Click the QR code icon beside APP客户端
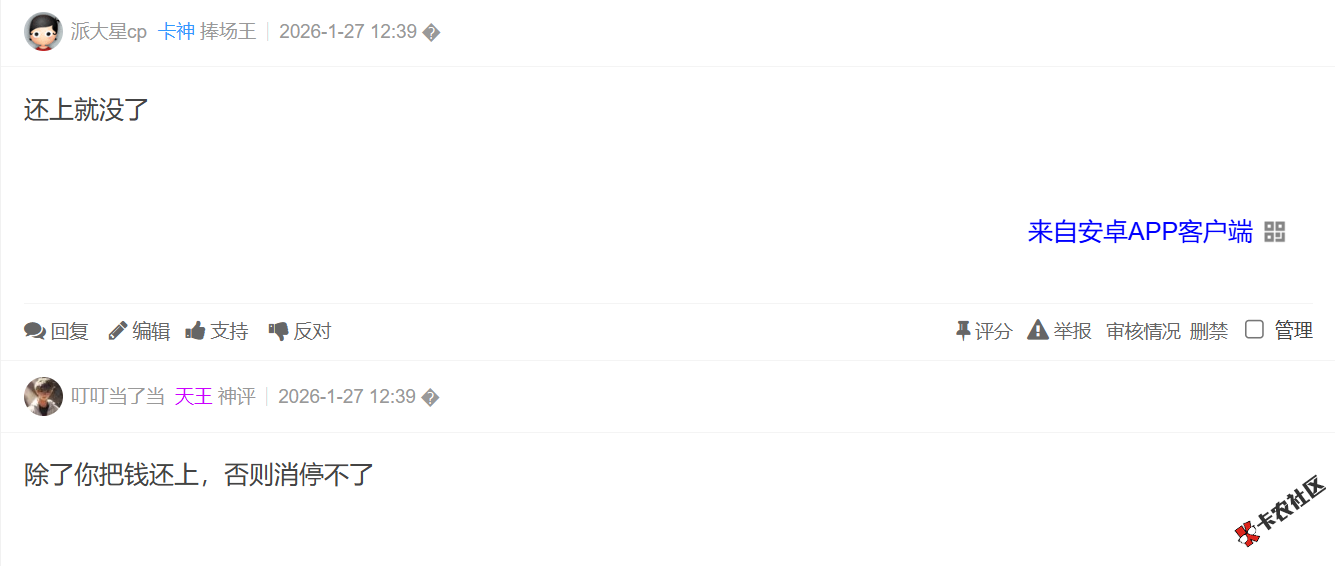The width and height of the screenshot is (1335, 566). pyautogui.click(x=1274, y=232)
